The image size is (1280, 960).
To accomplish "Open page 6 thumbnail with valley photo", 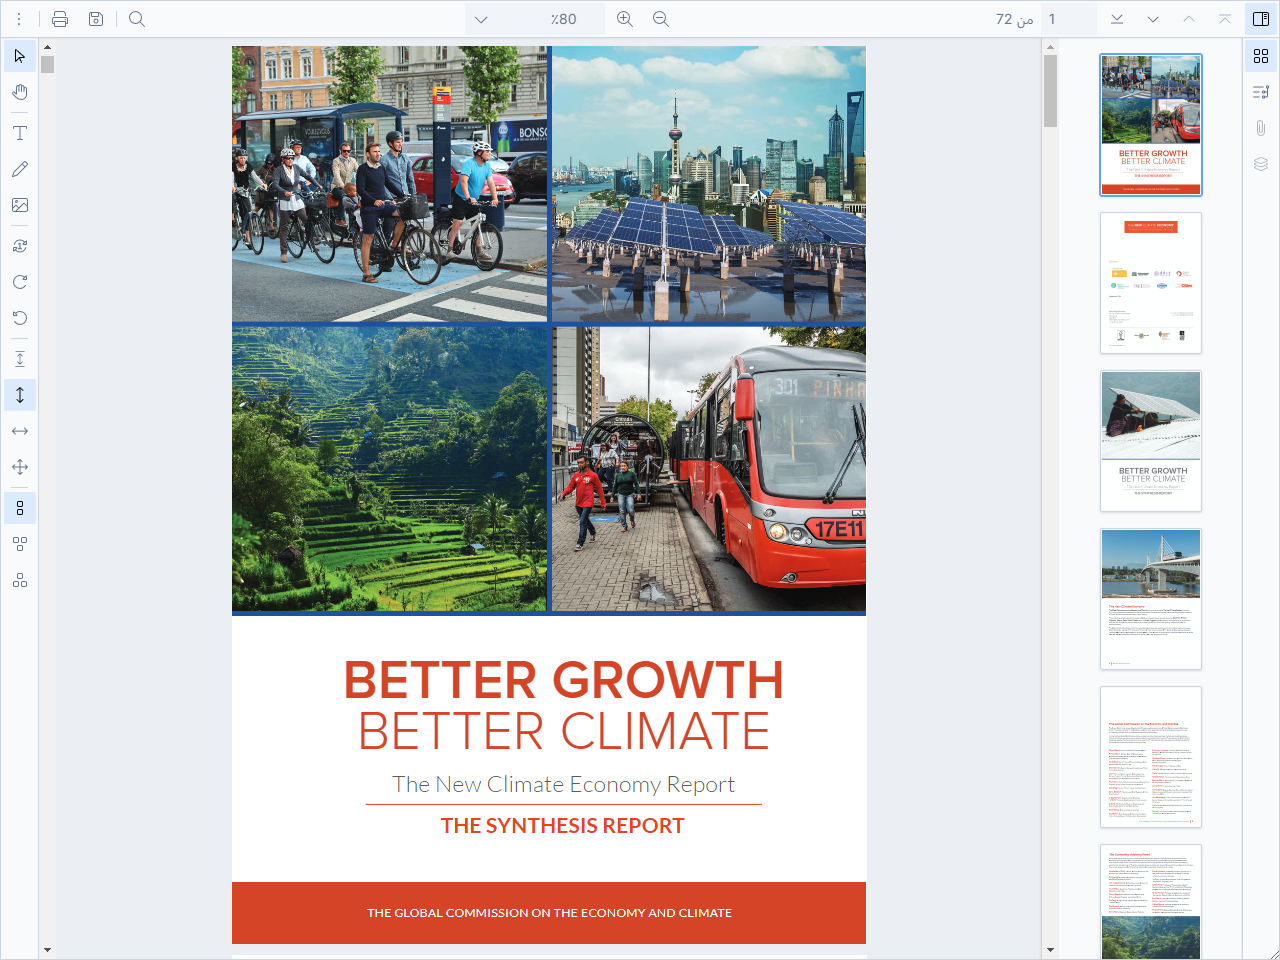I will (x=1151, y=902).
